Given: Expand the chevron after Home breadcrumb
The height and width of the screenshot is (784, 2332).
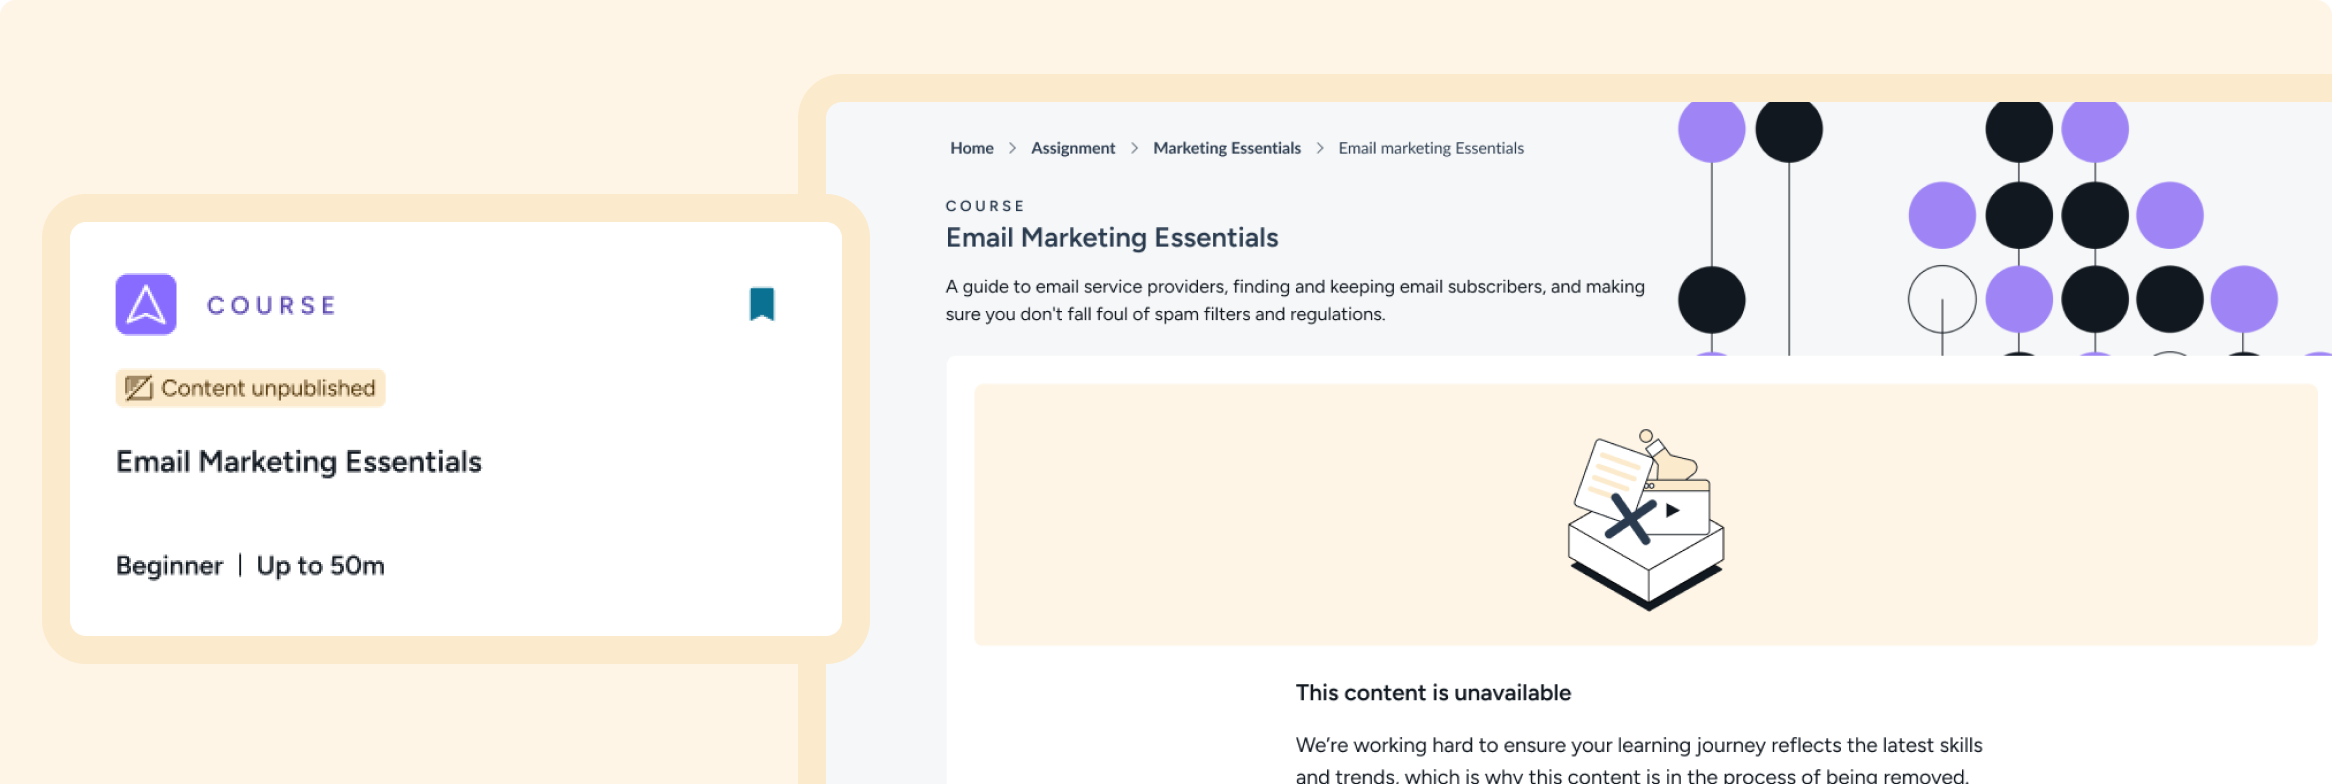Looking at the screenshot, I should point(1013,147).
